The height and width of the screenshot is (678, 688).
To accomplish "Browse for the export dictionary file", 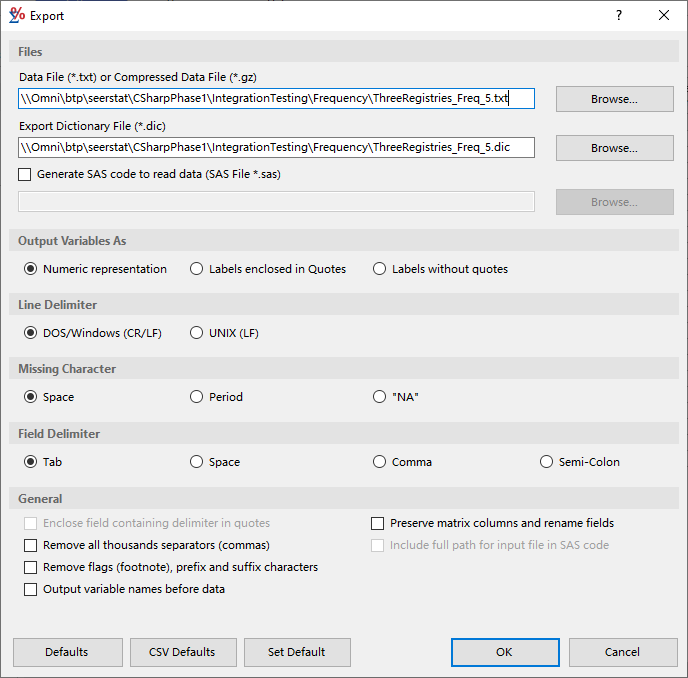I will [614, 148].
